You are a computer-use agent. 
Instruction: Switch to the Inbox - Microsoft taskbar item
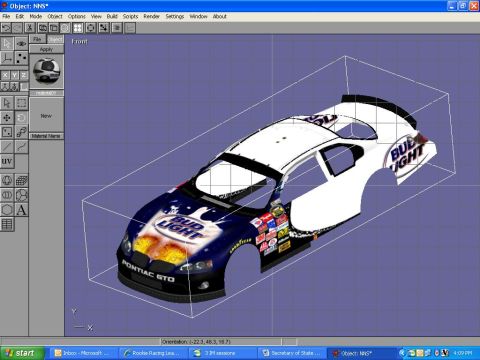[x=84, y=353]
